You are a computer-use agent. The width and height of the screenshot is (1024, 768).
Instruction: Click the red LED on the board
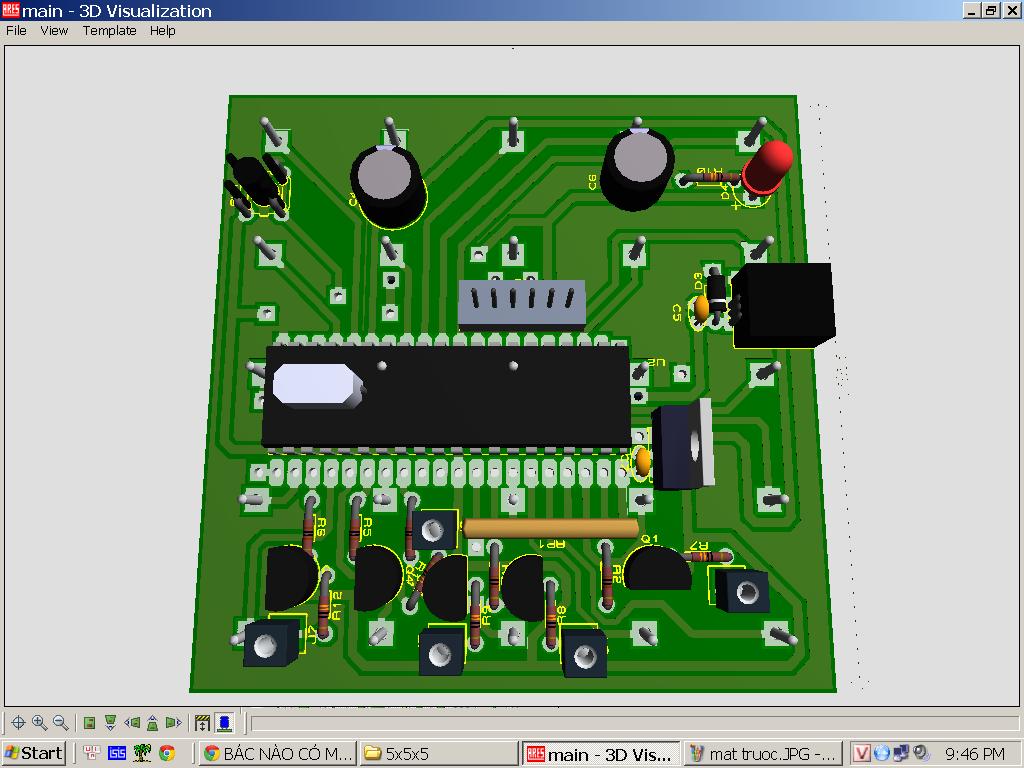(767, 167)
